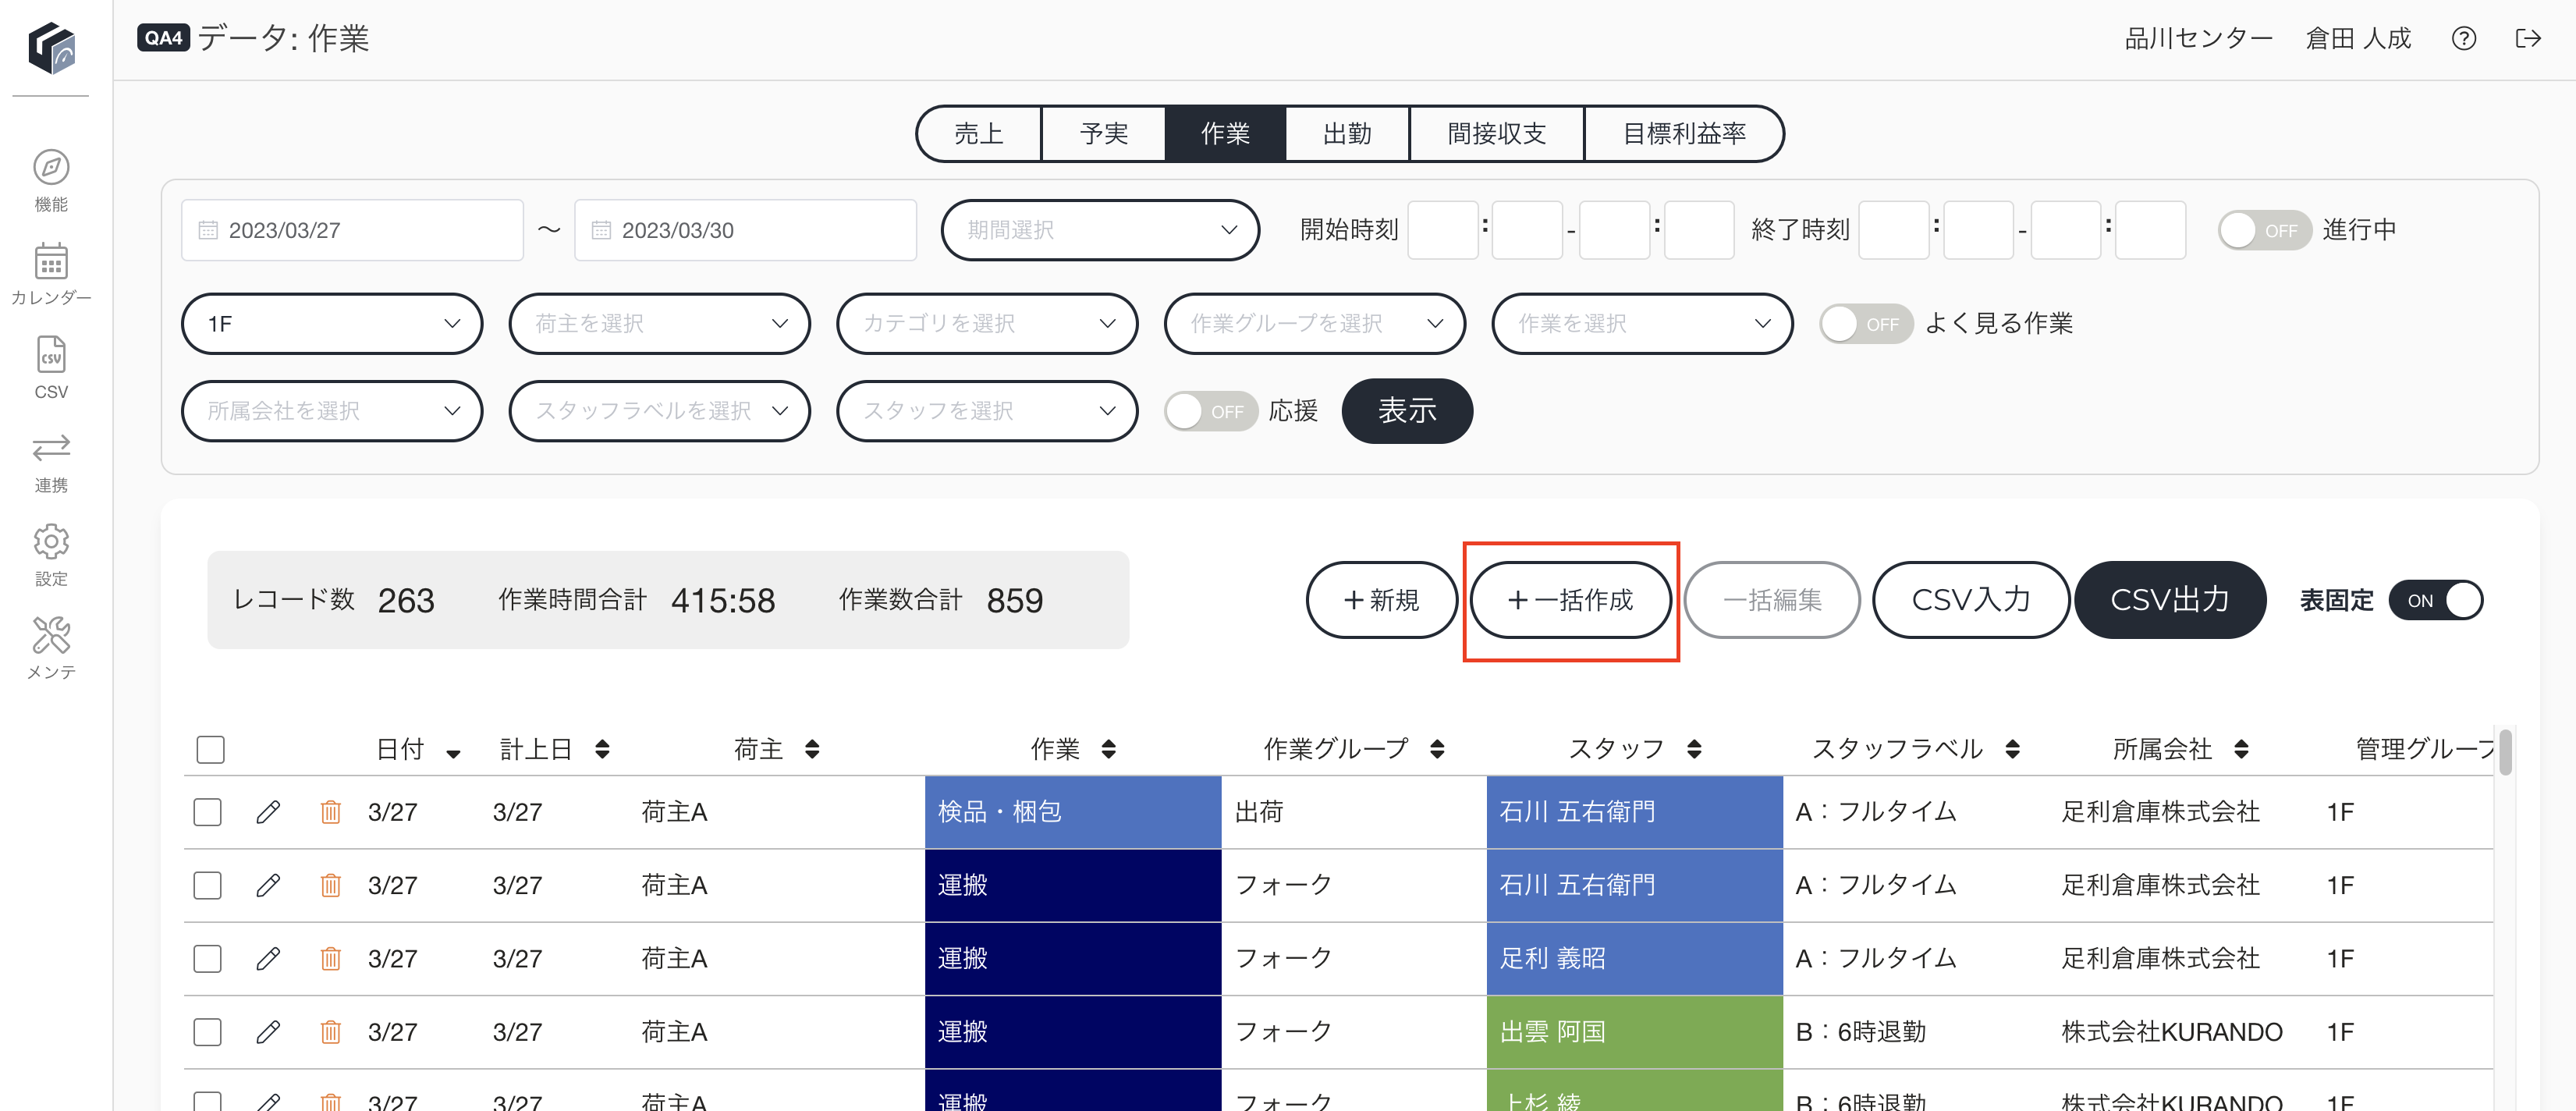
Task: Click the 倉田 人成 user name
Action: pyautogui.click(x=2358, y=39)
